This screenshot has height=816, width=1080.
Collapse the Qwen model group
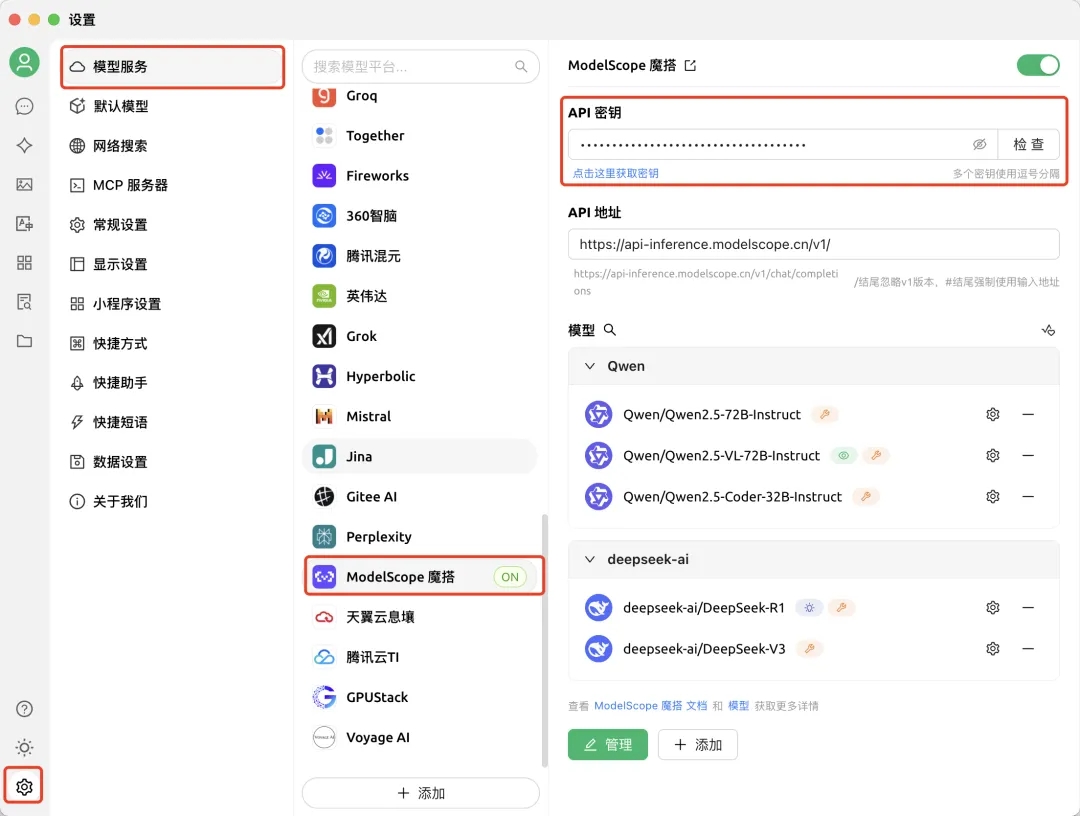point(590,366)
